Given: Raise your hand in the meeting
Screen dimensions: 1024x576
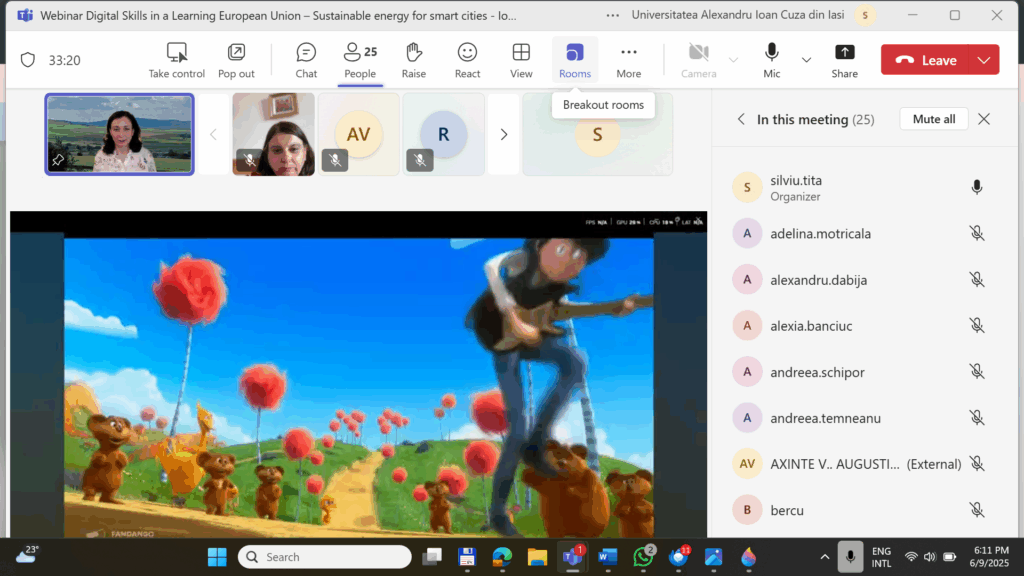Looking at the screenshot, I should click(414, 60).
